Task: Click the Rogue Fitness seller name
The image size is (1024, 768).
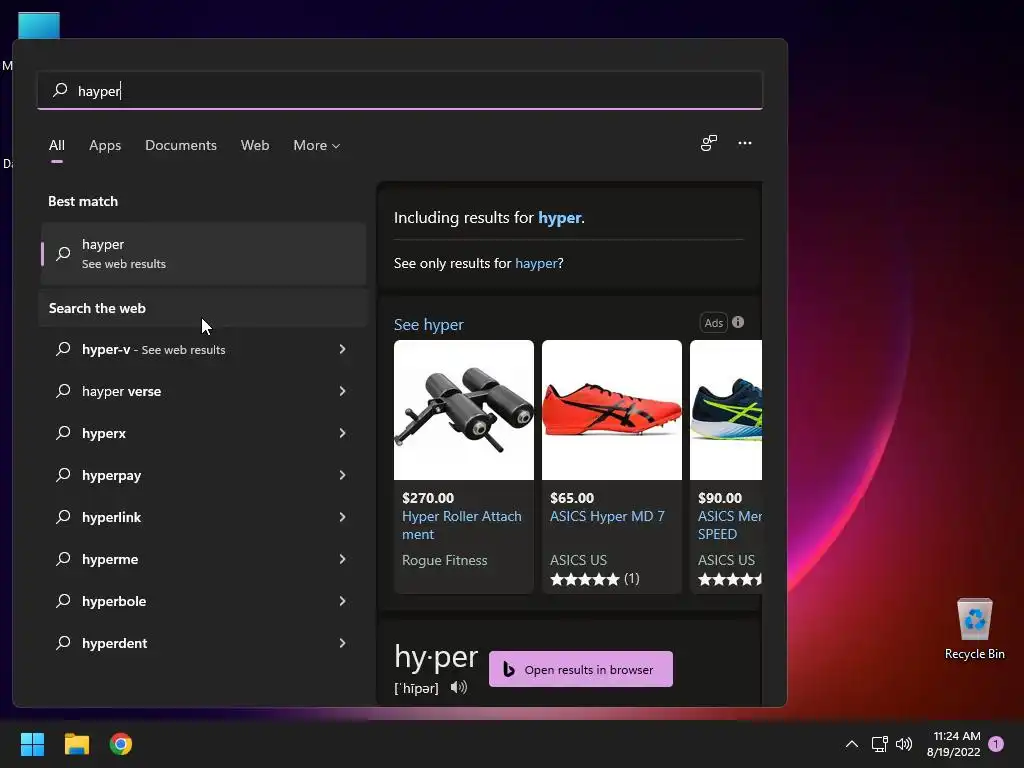Action: 445,560
